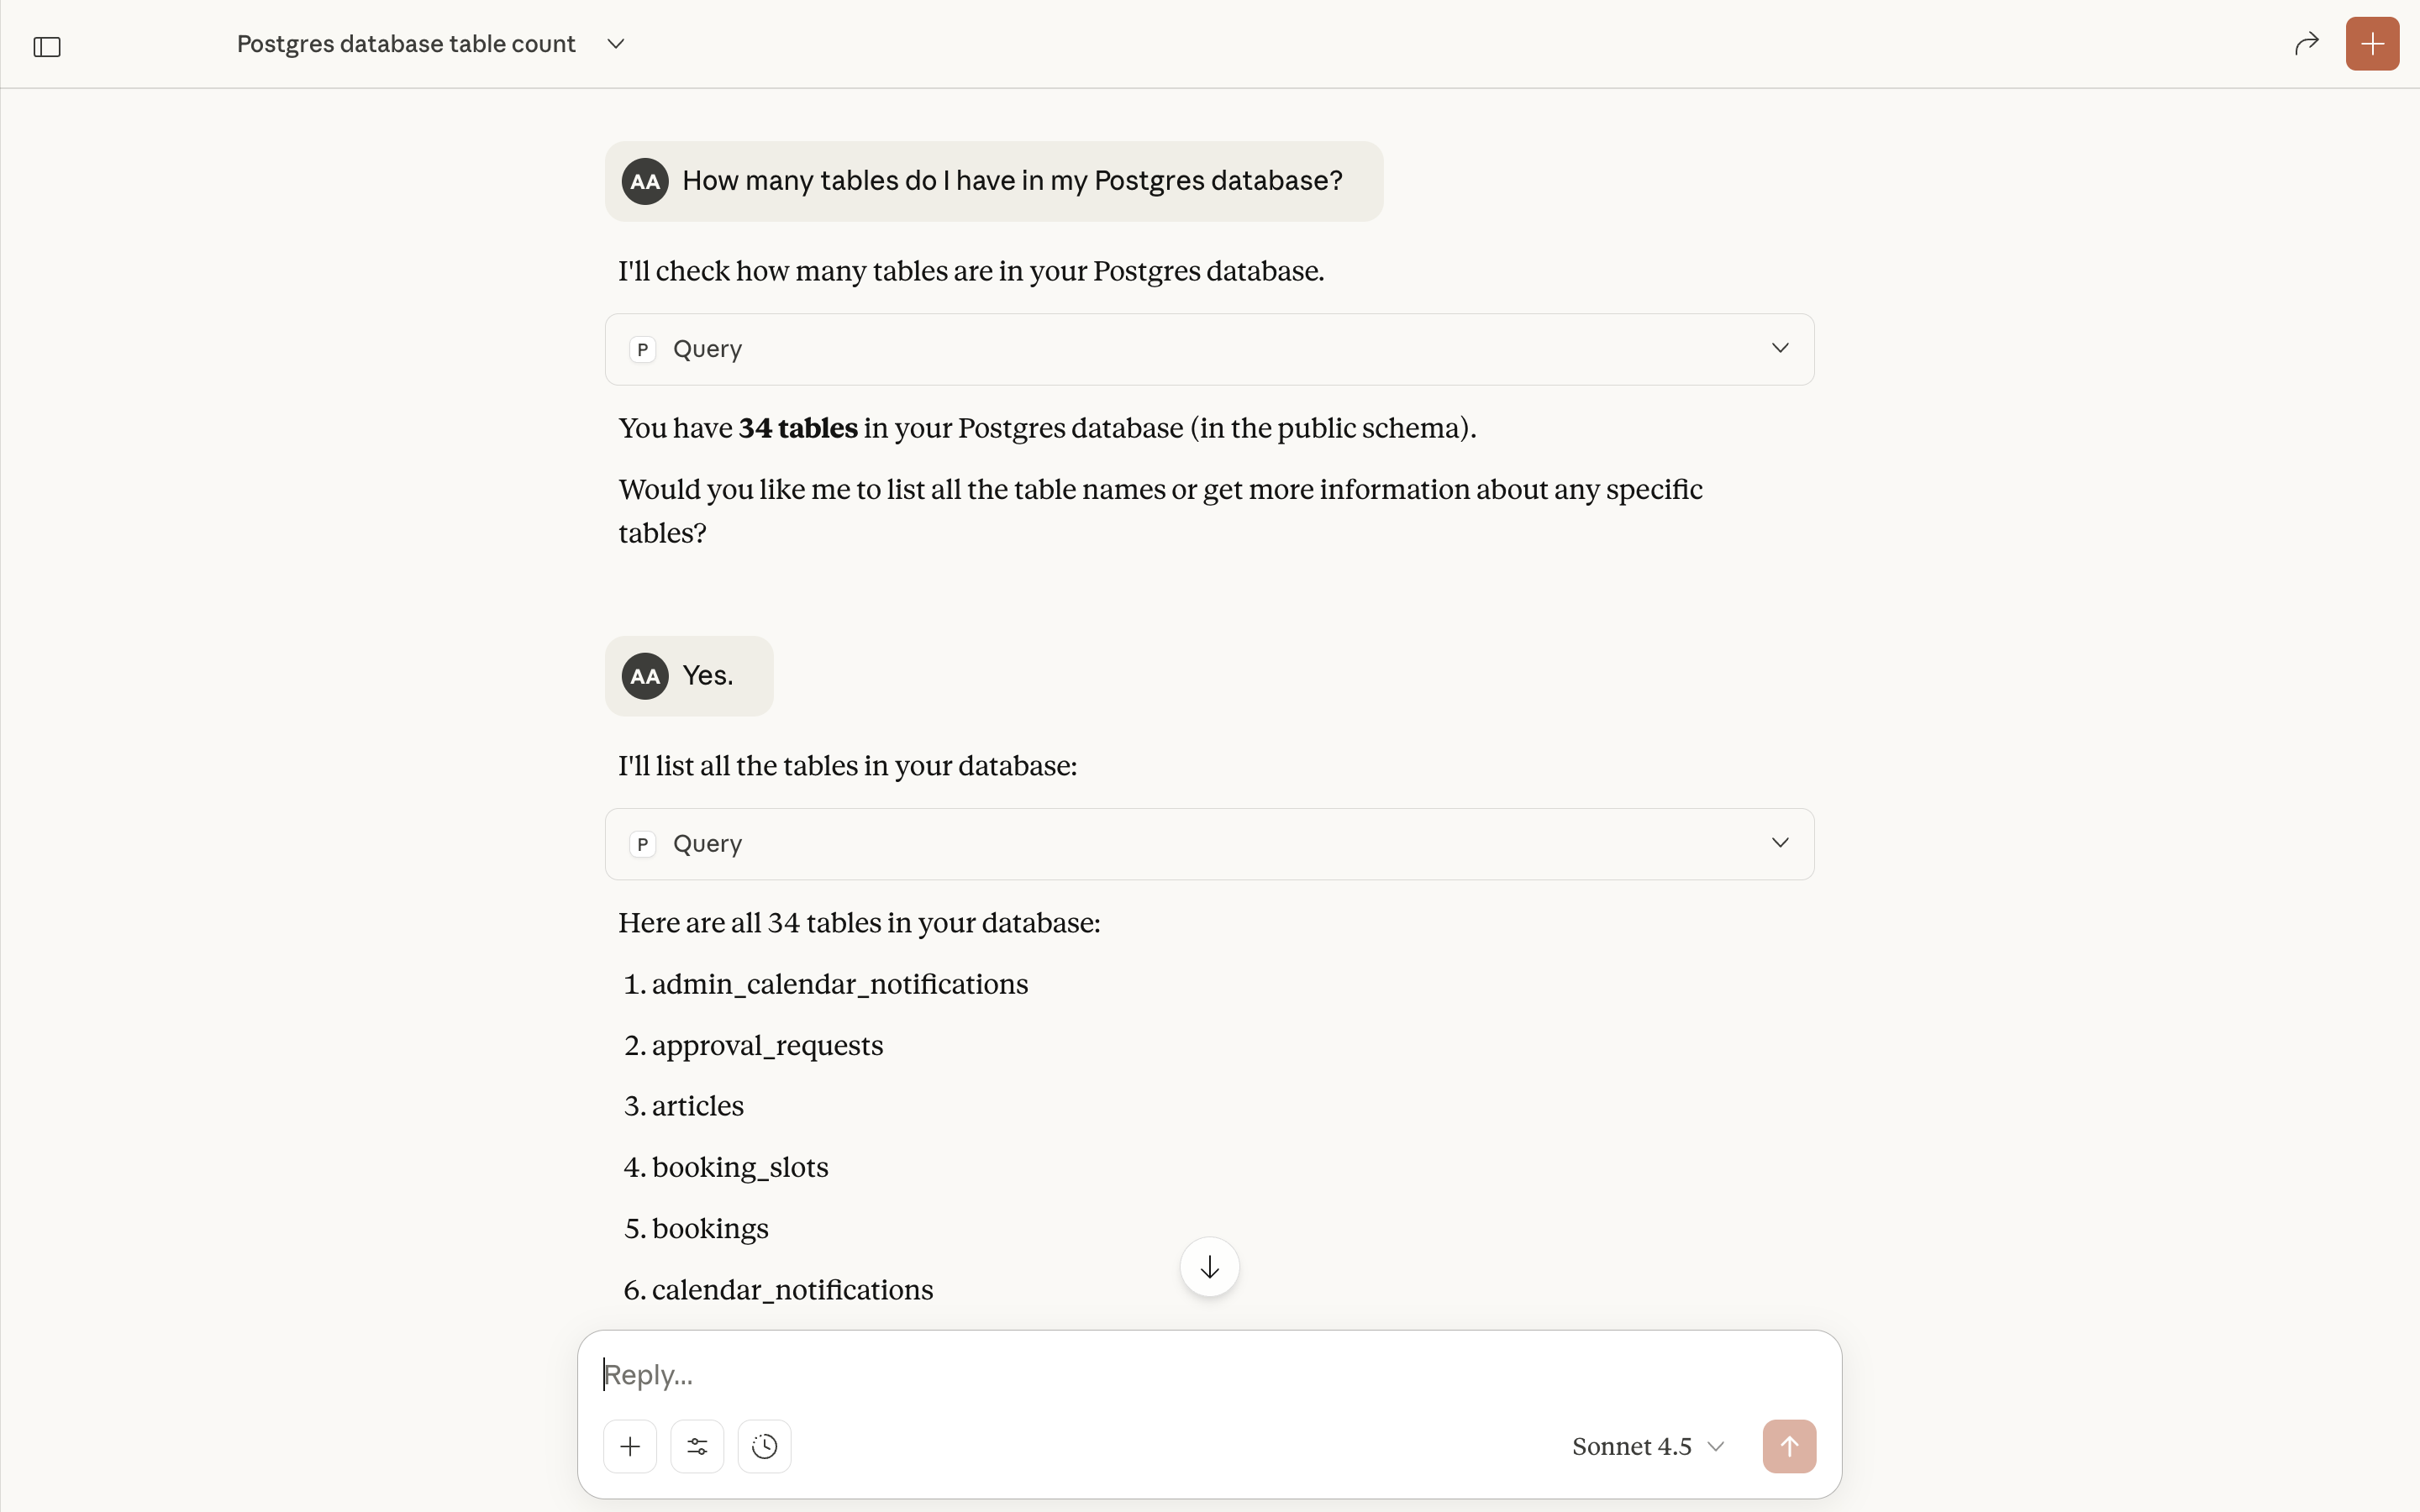Expand the first Query tool result
2420x1512 pixels.
1780,348
